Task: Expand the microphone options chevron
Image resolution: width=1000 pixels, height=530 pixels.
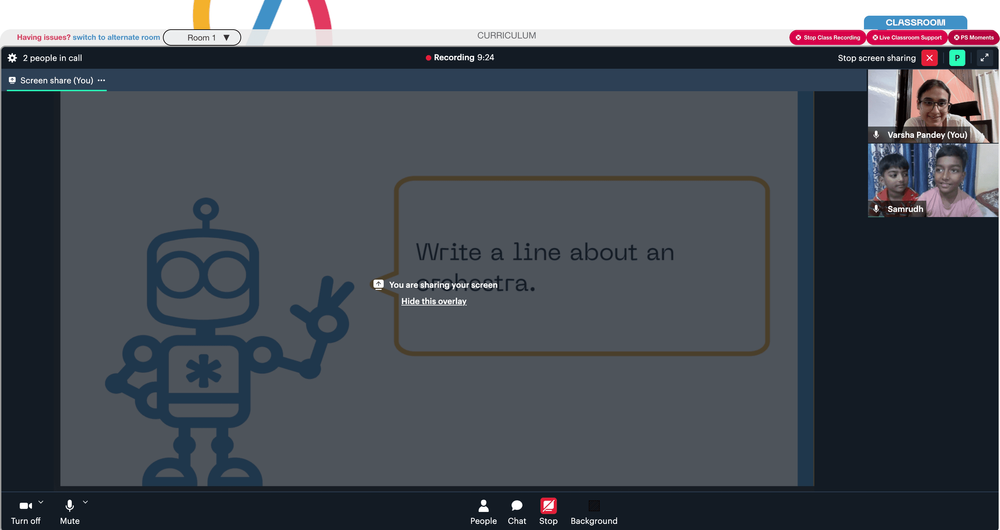Action: click(x=85, y=502)
